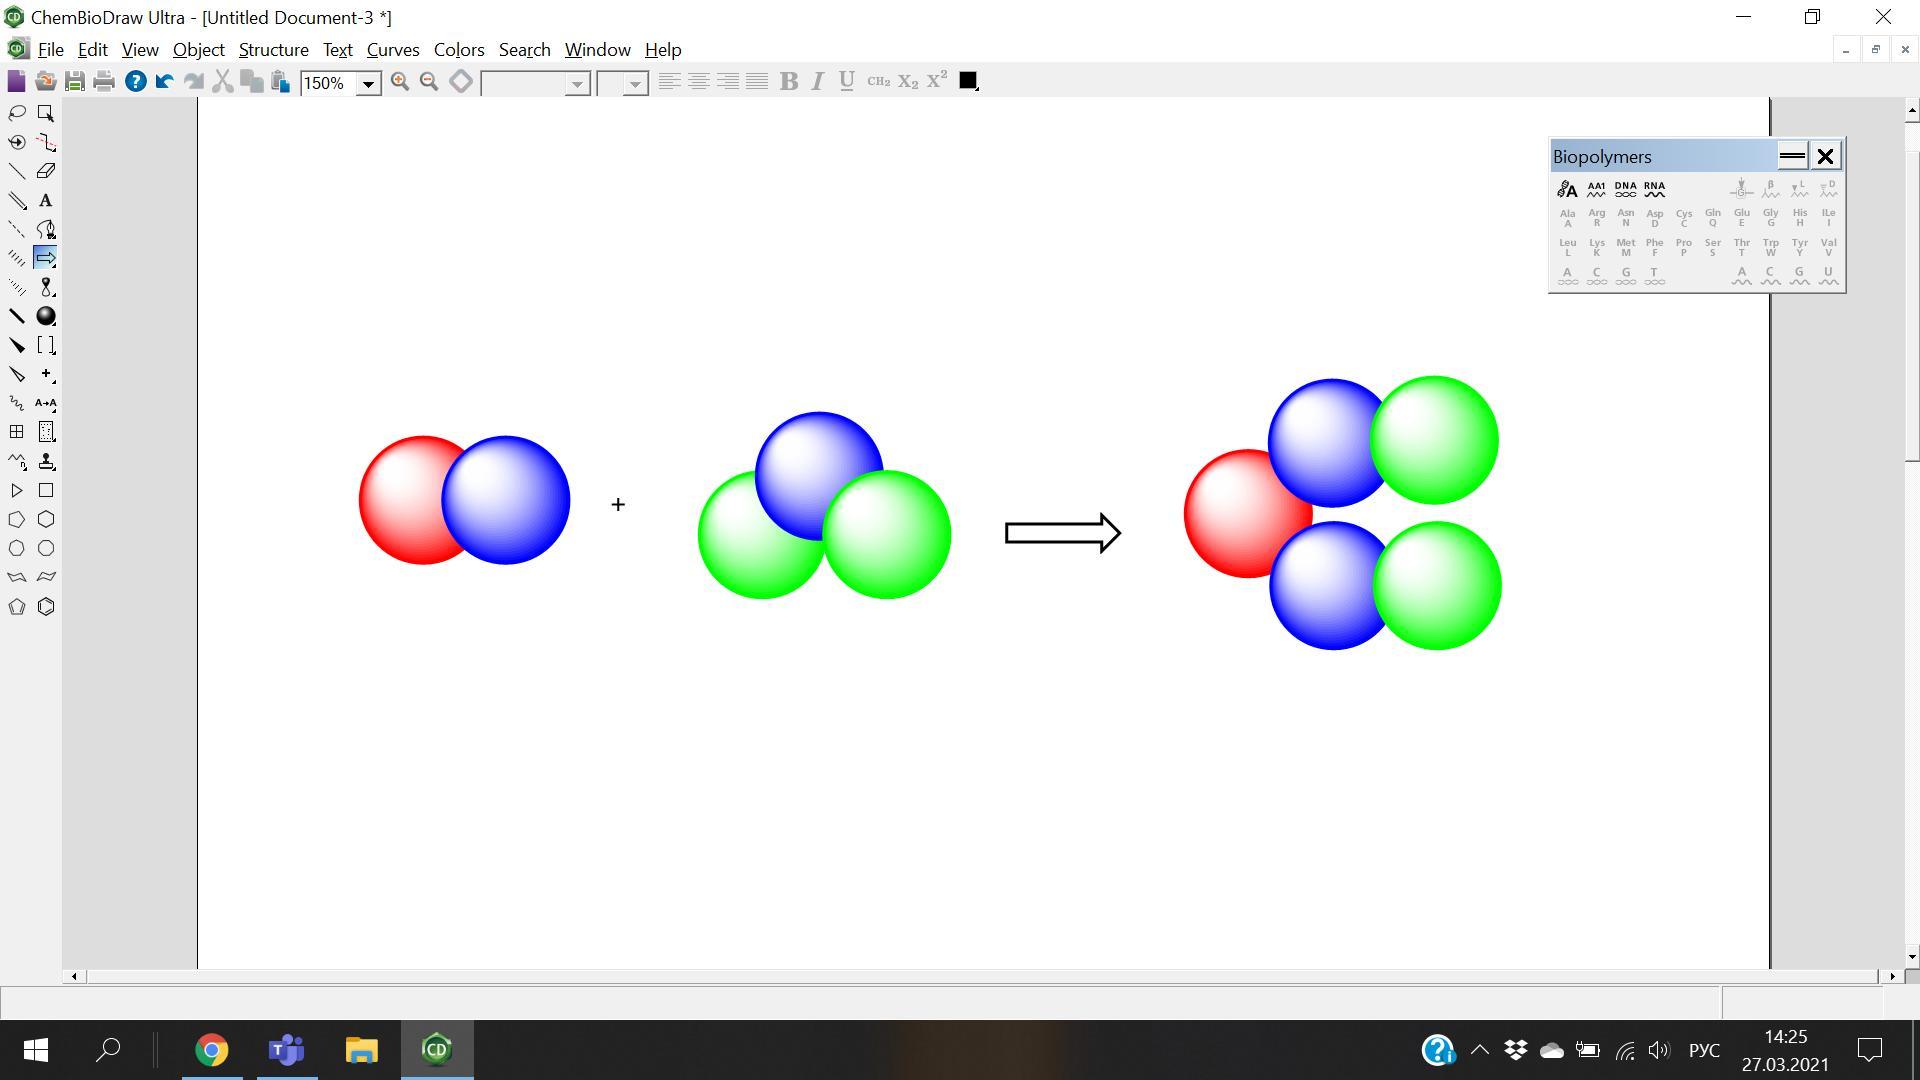The image size is (1920, 1080).
Task: Open the 150% zoom dropdown
Action: 368,84
